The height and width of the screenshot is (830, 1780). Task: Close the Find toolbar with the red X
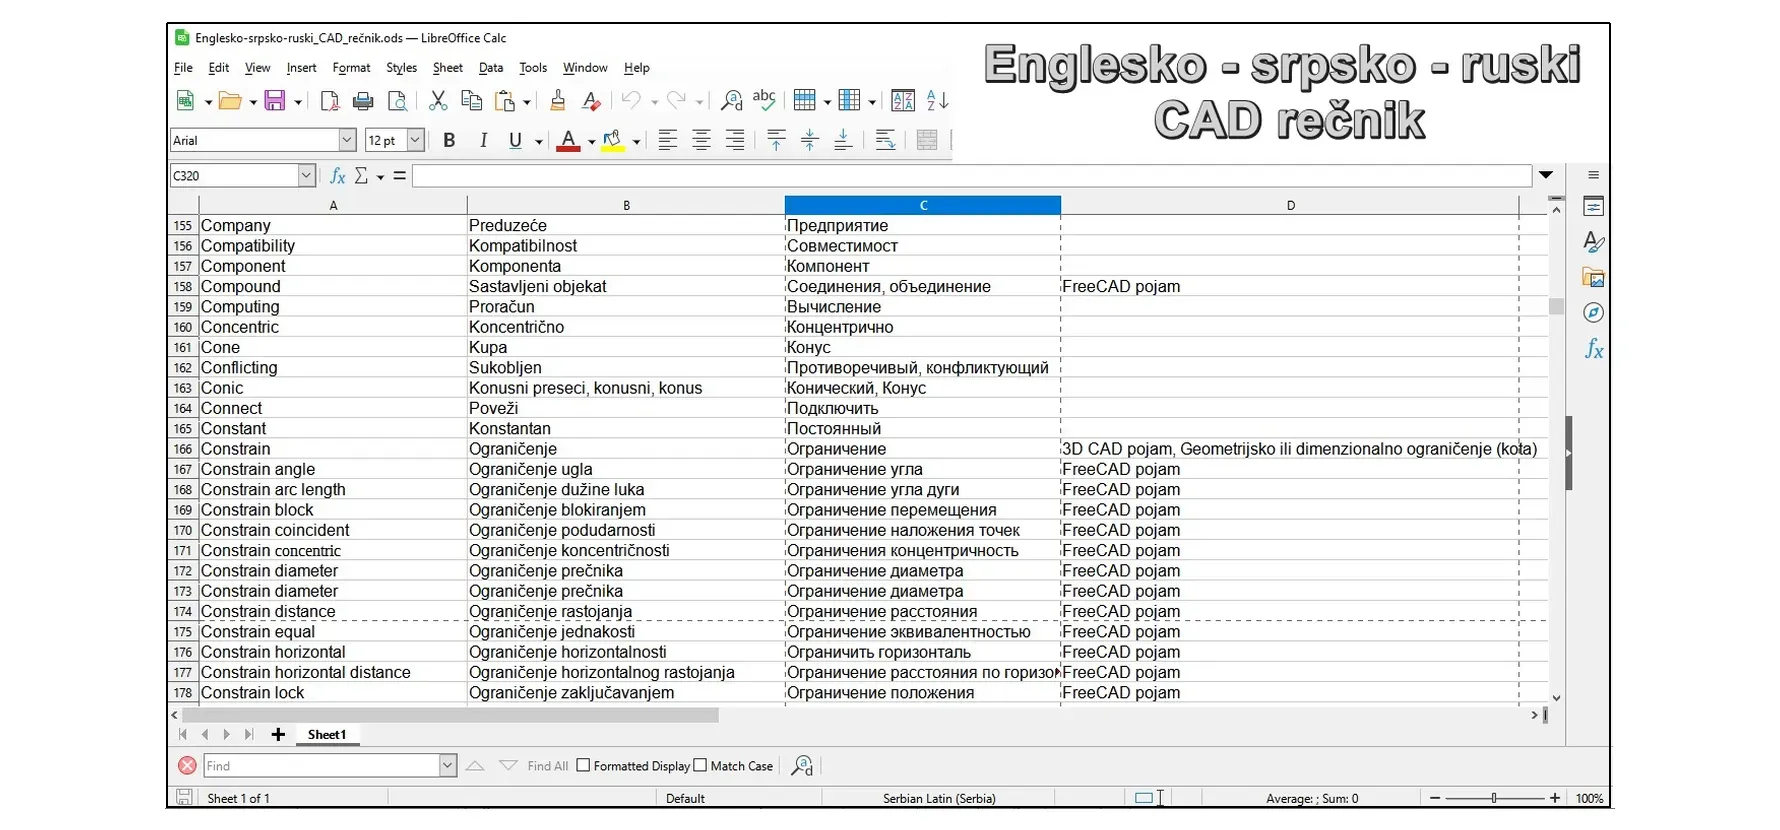pos(187,766)
